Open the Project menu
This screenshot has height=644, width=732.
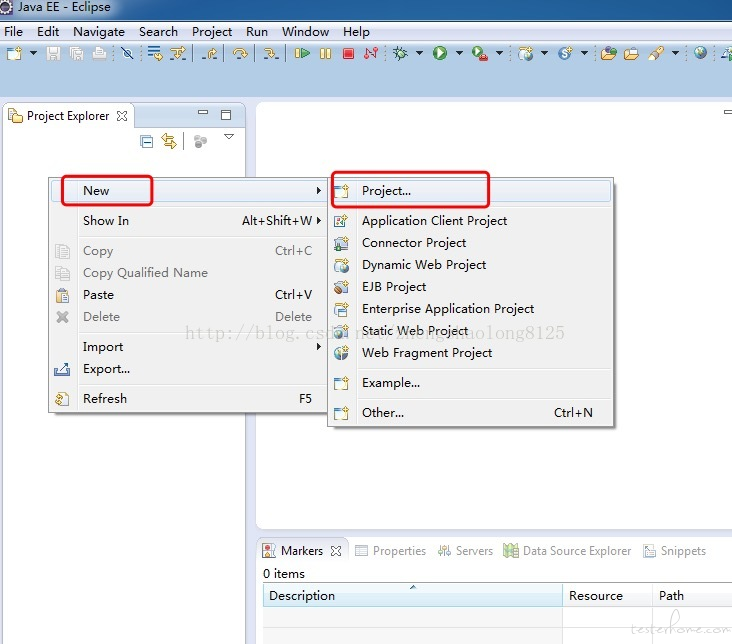(x=212, y=32)
